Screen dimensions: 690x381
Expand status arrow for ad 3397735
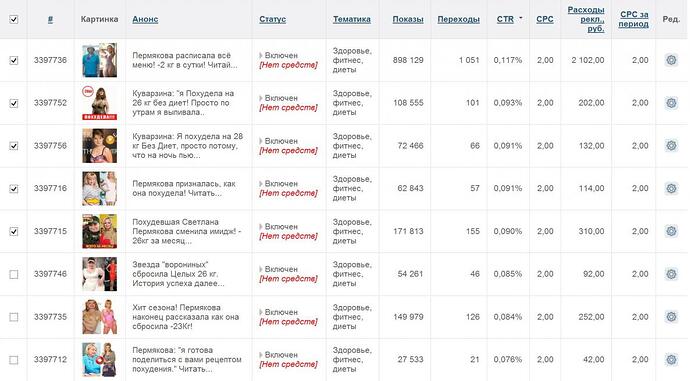tap(261, 312)
